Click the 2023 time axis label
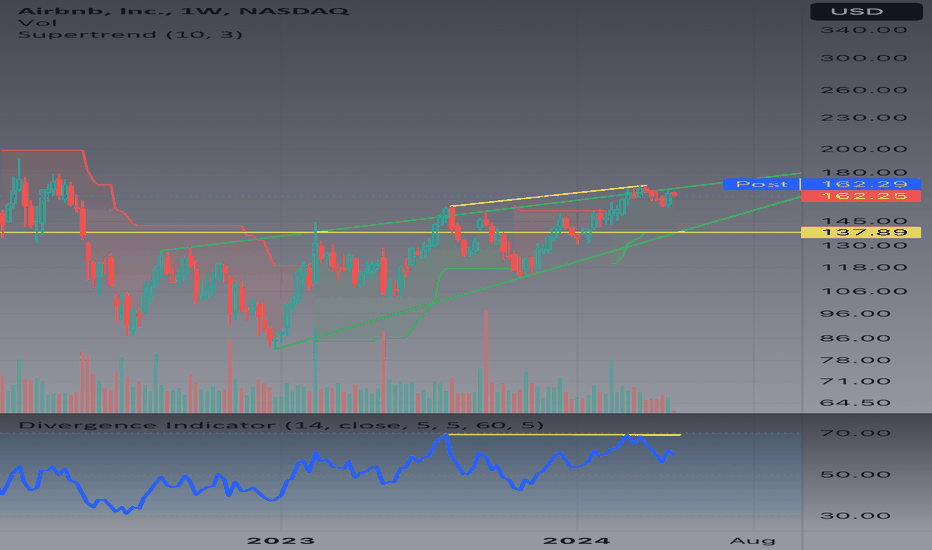Screen dimensions: 932x550 [281, 540]
